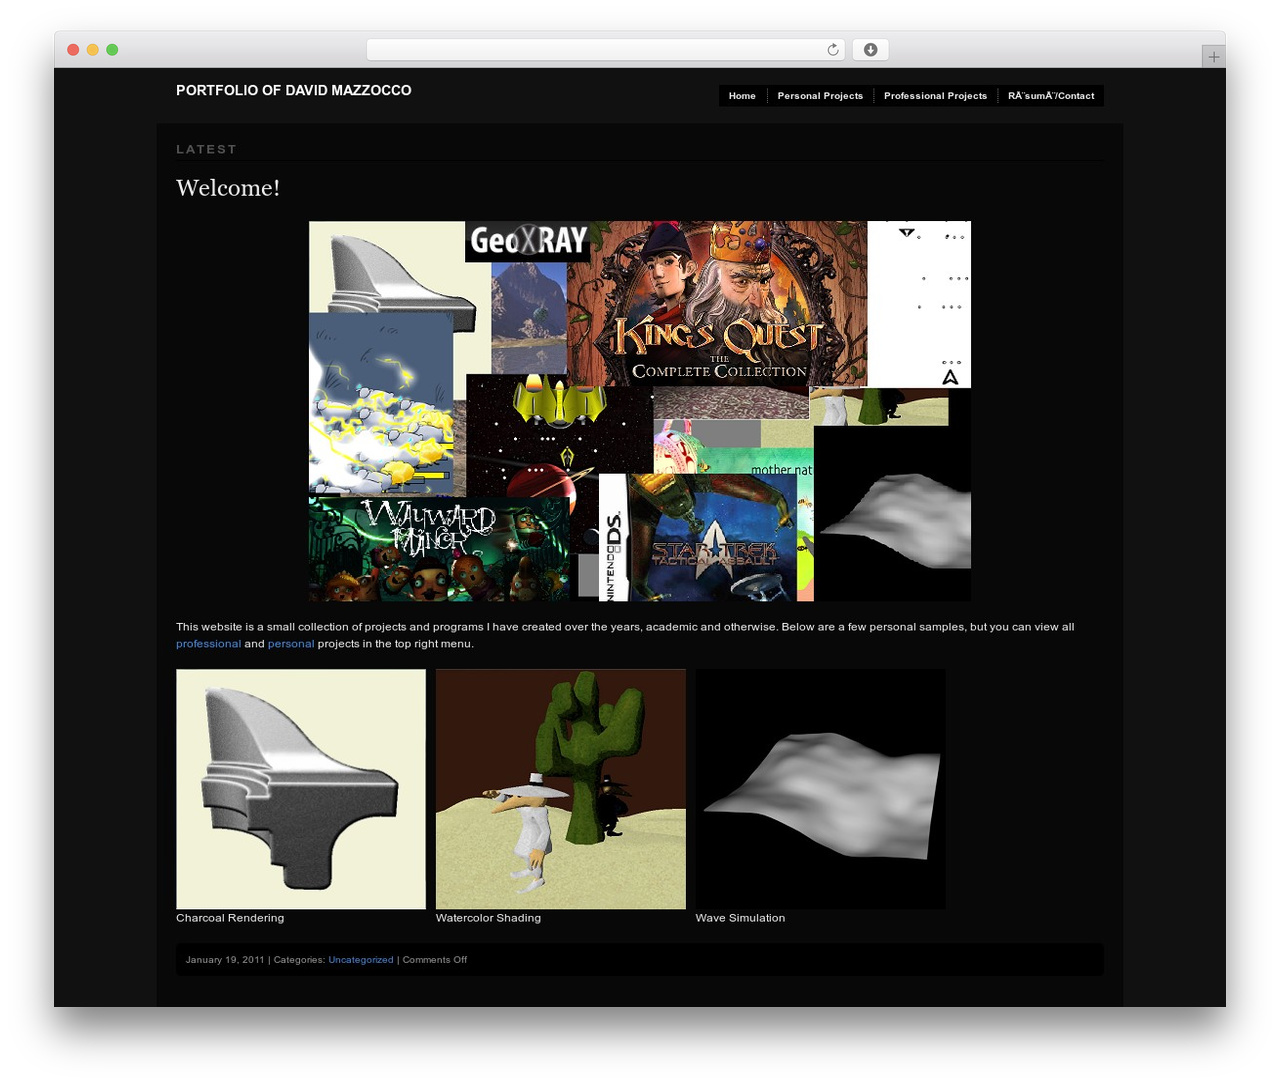Click the Comments Off text
Image resolution: width=1280 pixels, height=1084 pixels.
[x=435, y=960]
